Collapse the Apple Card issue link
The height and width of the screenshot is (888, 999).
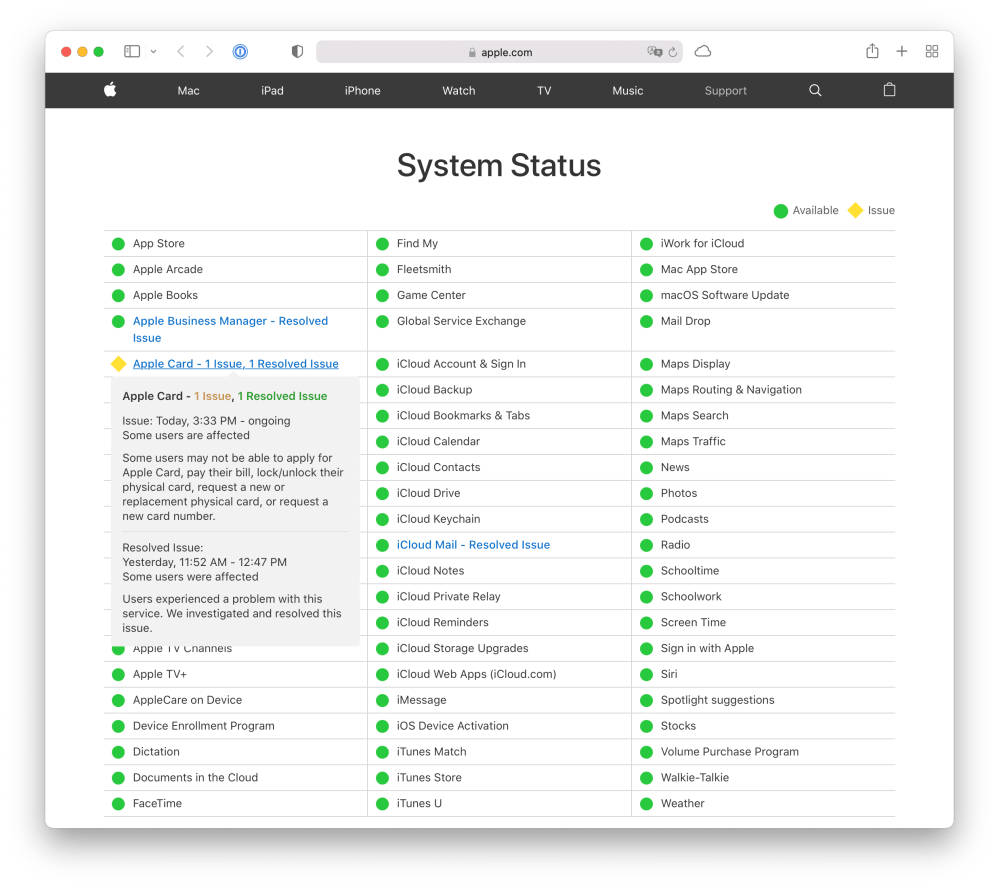click(x=235, y=364)
